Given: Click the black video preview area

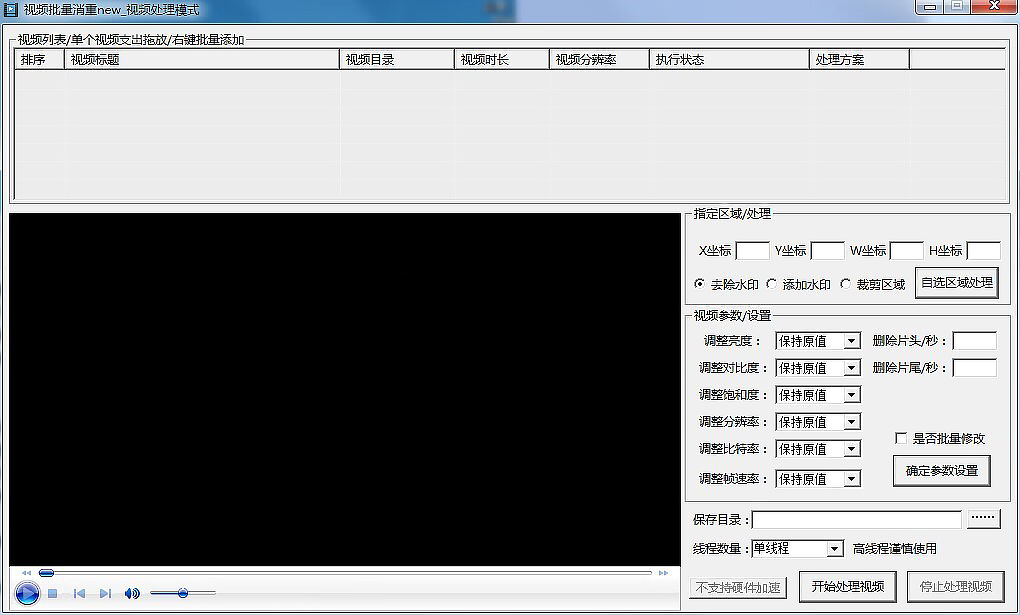Looking at the screenshot, I should (x=345, y=389).
